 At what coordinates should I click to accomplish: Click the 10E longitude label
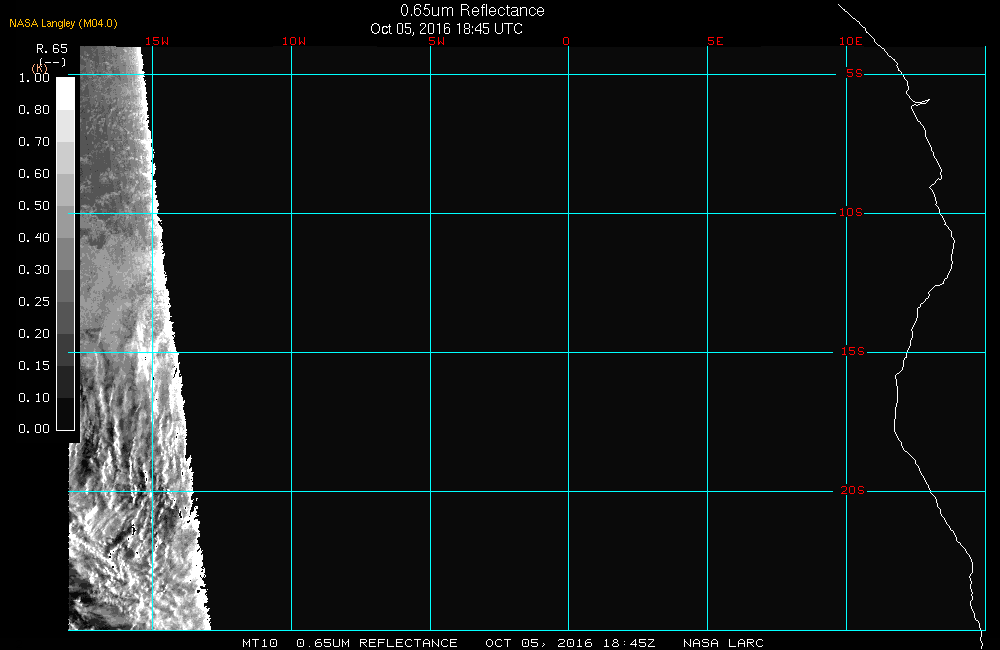pyautogui.click(x=850, y=42)
